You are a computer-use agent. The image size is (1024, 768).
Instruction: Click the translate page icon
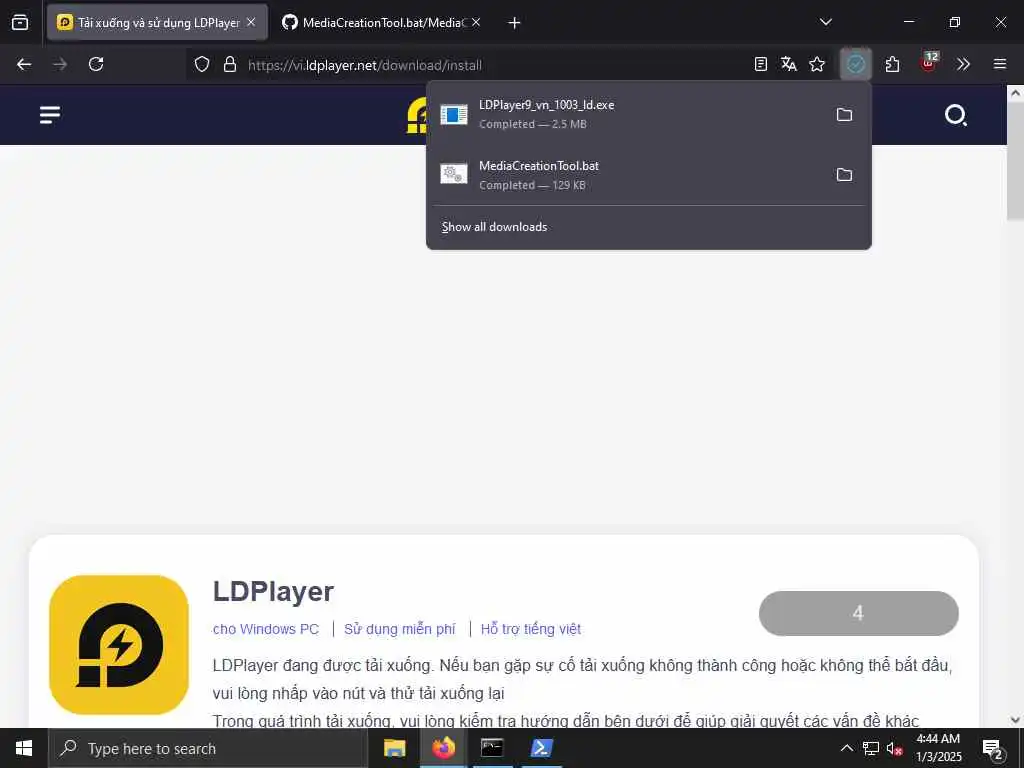click(x=788, y=64)
